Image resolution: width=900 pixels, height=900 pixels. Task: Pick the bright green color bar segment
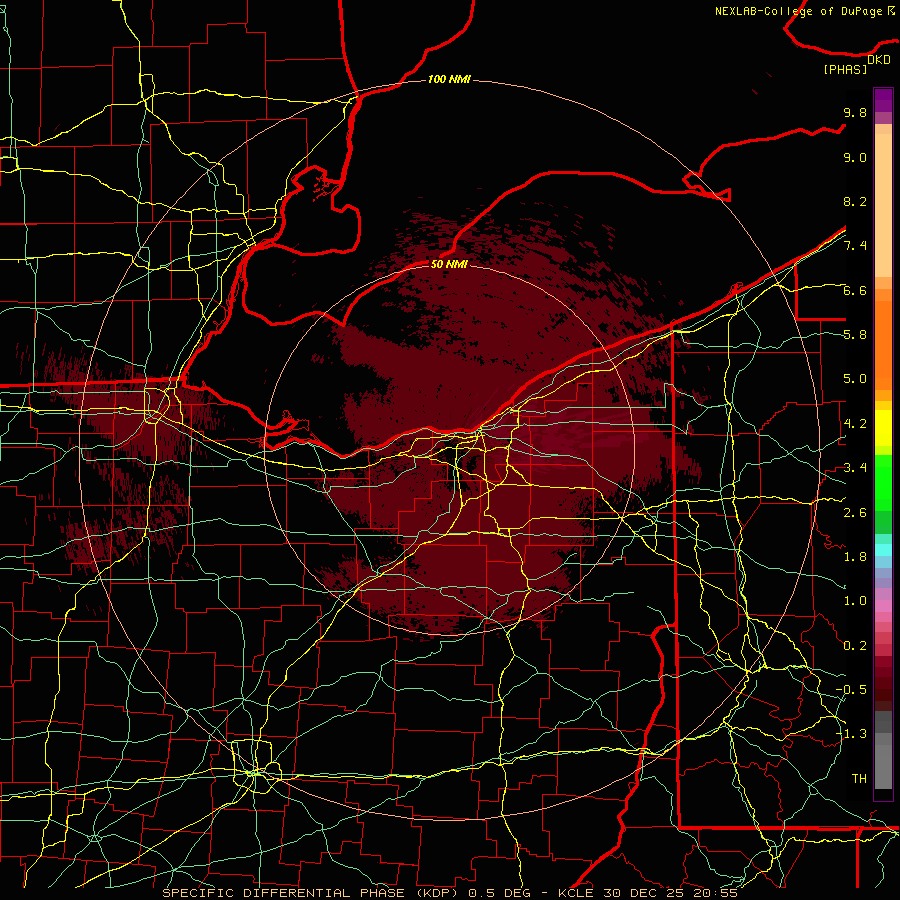click(883, 483)
